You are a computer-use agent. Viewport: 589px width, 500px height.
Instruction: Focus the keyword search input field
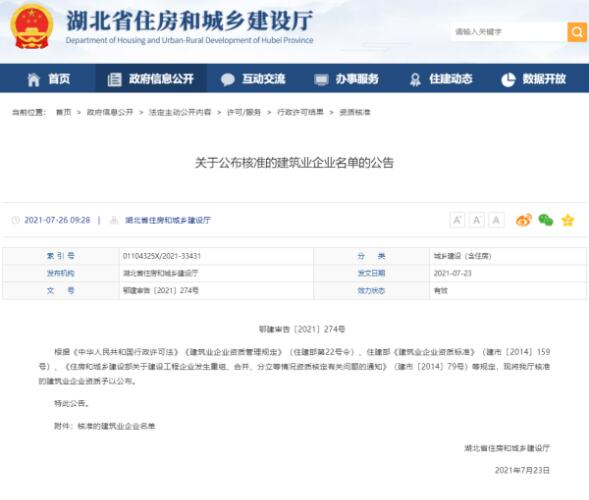pyautogui.click(x=509, y=32)
